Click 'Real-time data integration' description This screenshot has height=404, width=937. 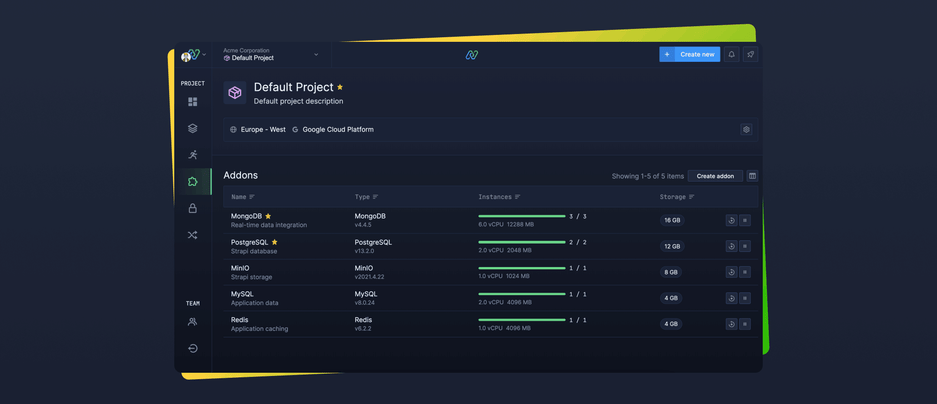coord(269,225)
